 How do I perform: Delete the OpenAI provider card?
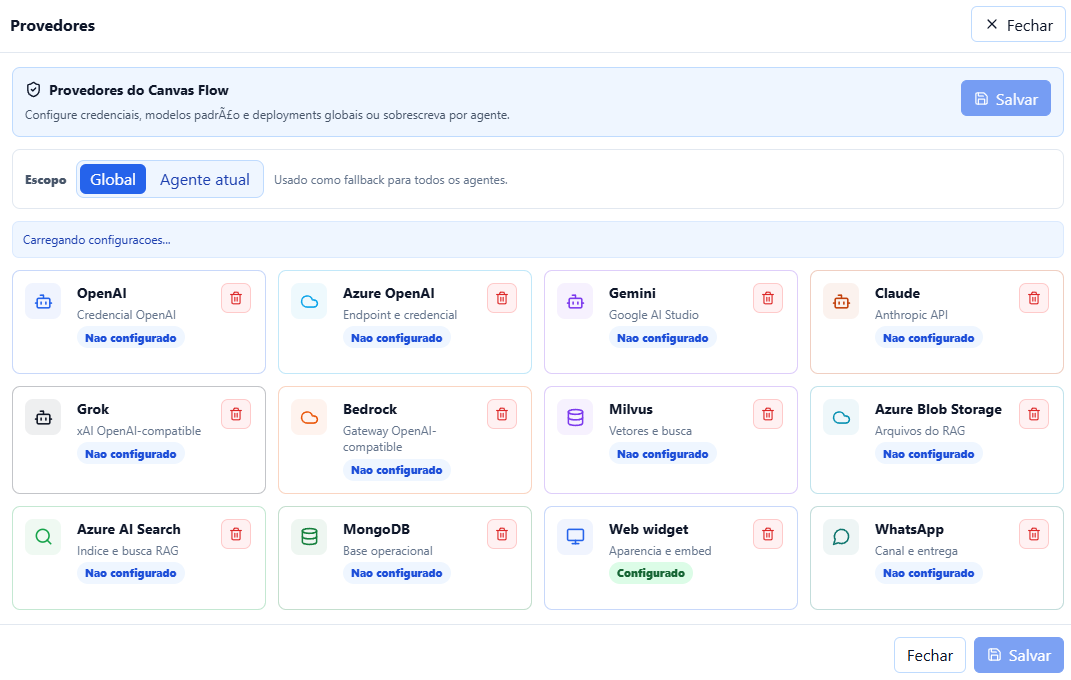click(236, 298)
